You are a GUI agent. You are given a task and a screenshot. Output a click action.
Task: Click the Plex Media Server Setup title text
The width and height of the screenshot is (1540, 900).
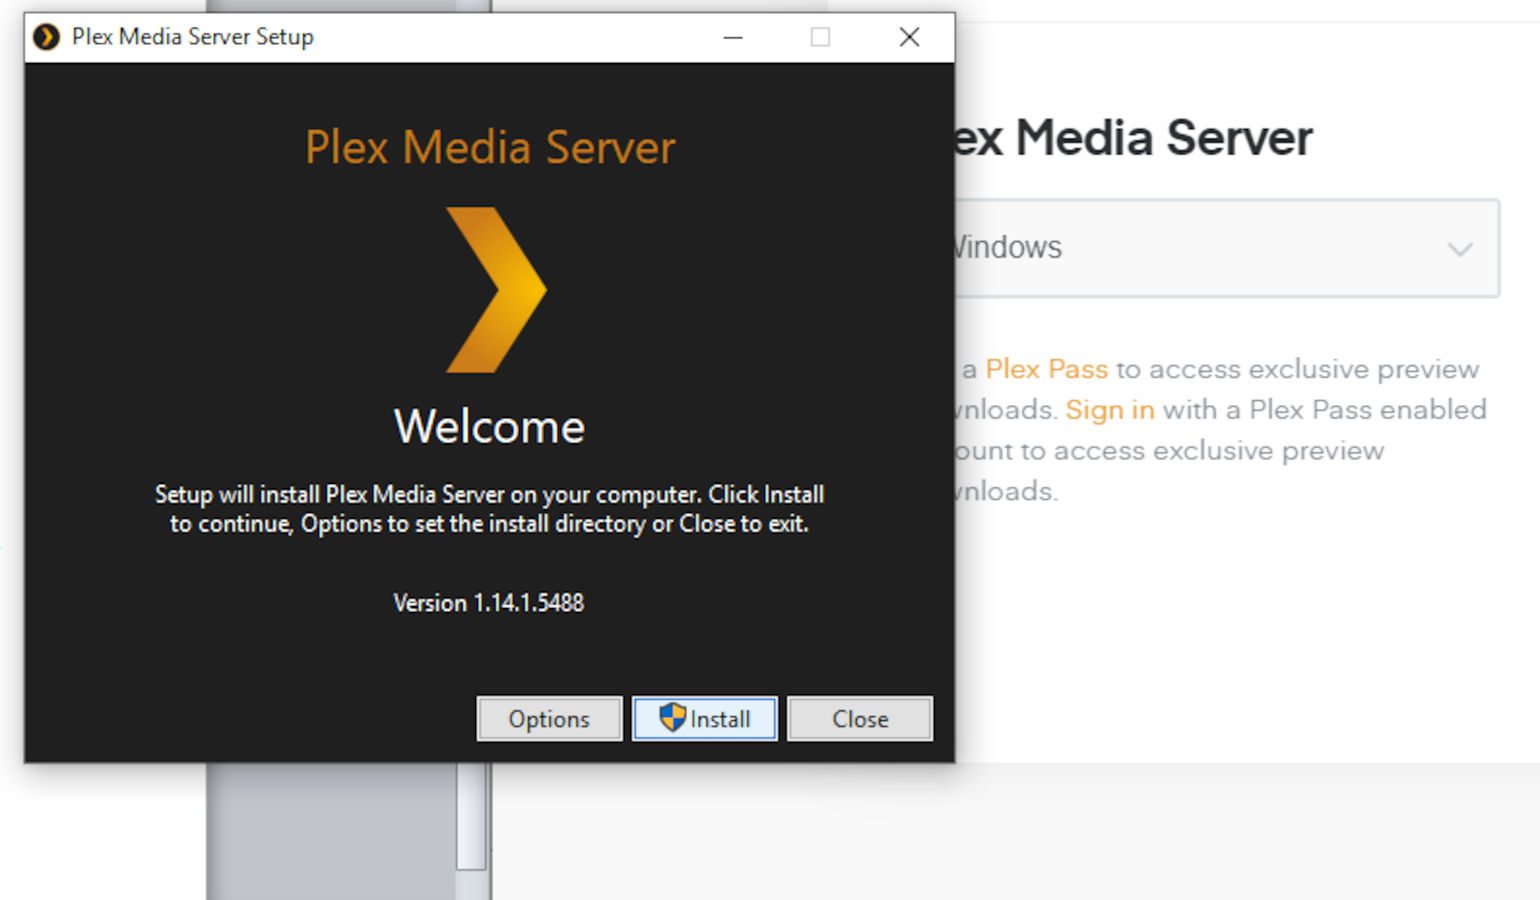tap(192, 37)
